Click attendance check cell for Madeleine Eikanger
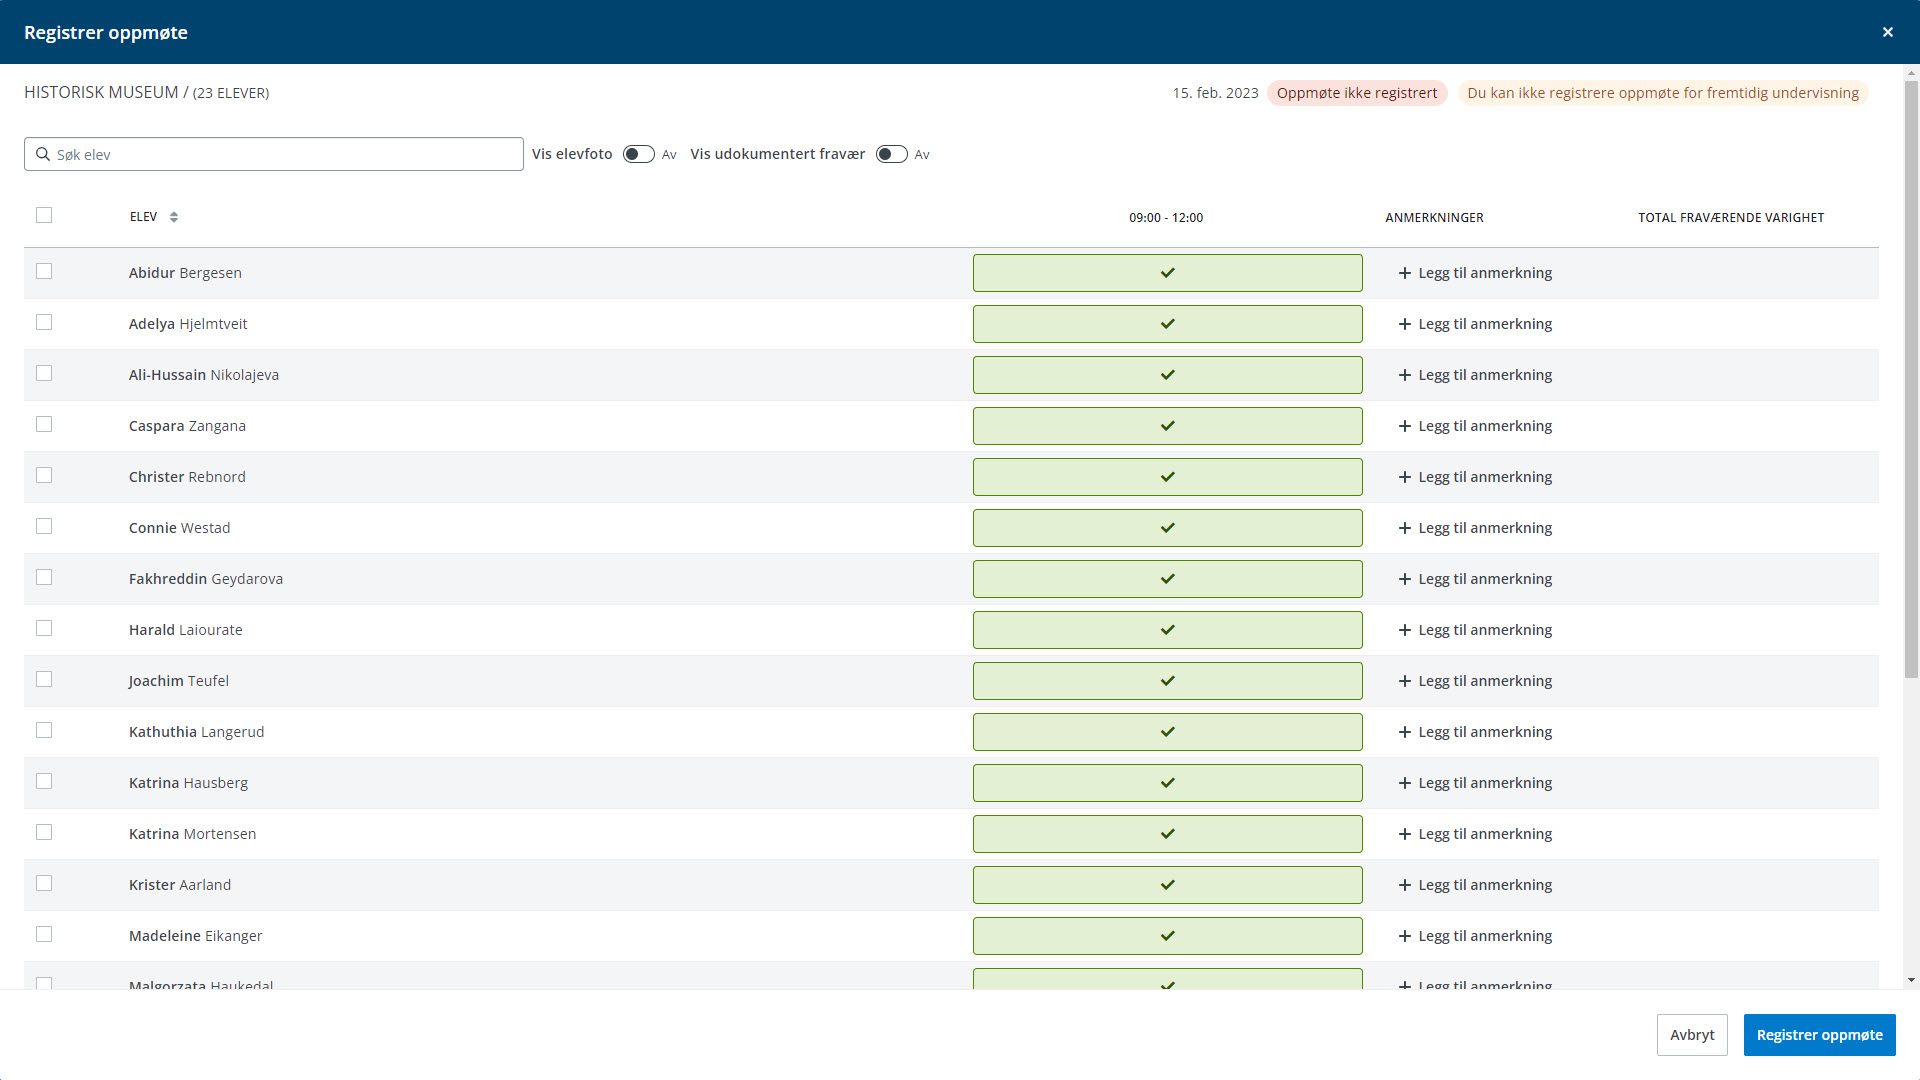The image size is (1920, 1080). pos(1167,936)
